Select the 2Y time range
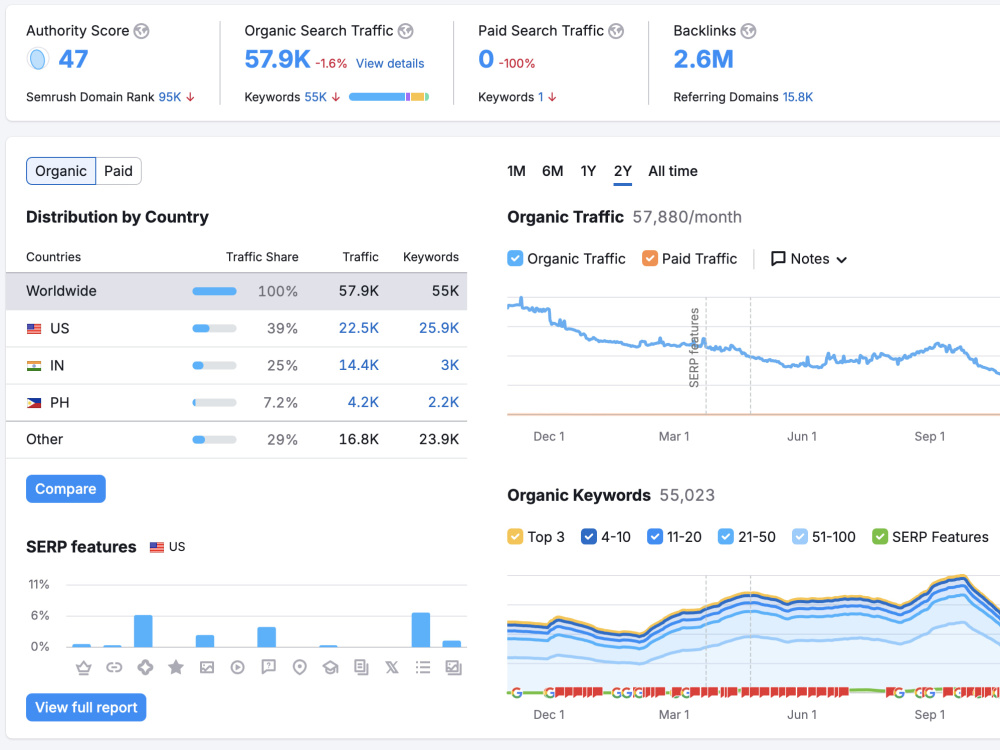The image size is (1000, 750). [622, 171]
